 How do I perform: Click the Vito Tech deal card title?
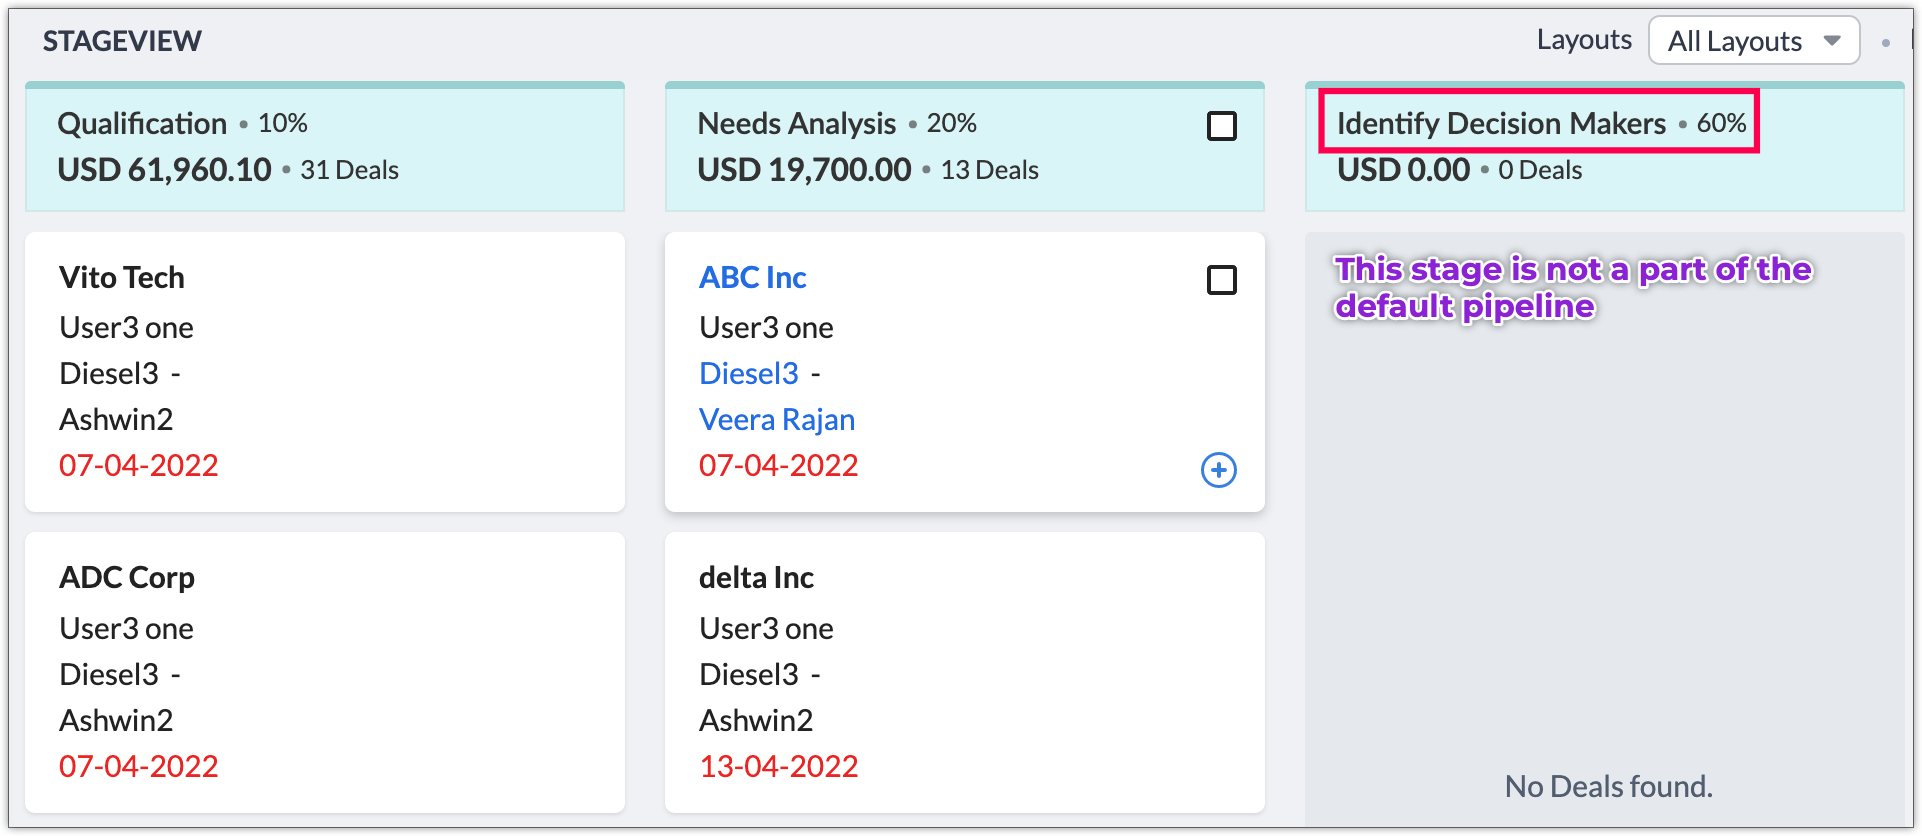(x=121, y=277)
